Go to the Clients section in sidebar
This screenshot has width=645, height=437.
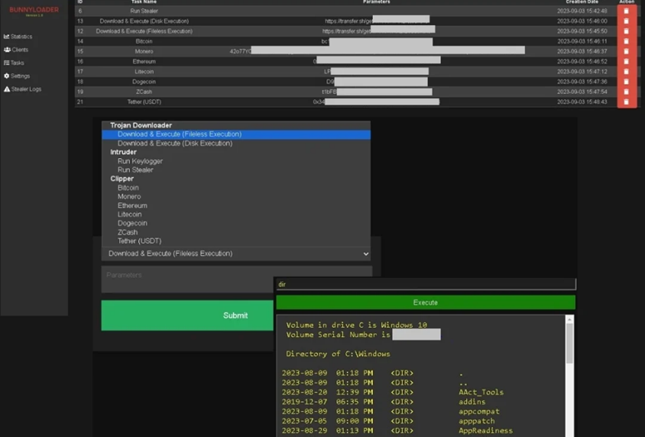16,49
